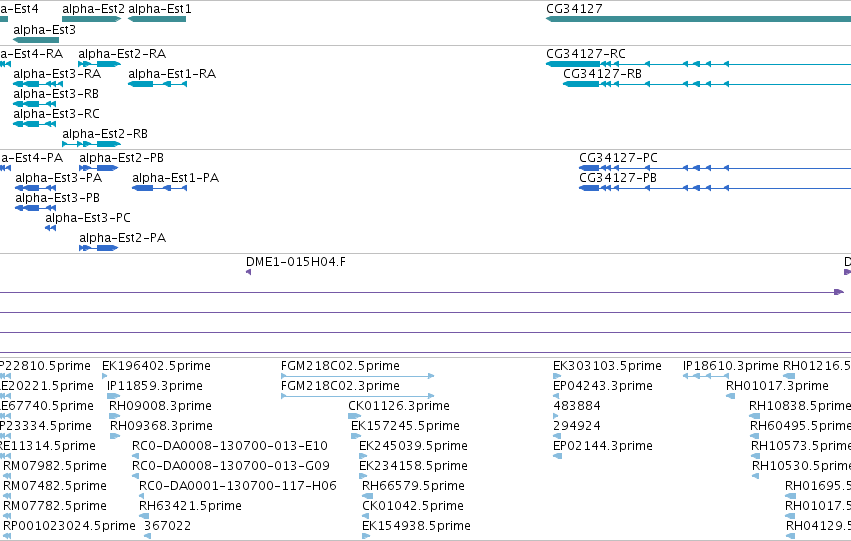This screenshot has width=851, height=541.
Task: Click the alpha-Est3-RB transcript
Action: (x=35, y=104)
